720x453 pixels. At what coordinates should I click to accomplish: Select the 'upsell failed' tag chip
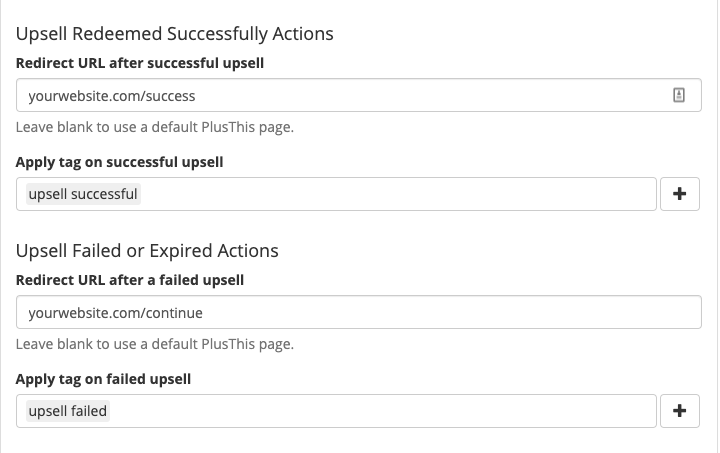click(68, 411)
